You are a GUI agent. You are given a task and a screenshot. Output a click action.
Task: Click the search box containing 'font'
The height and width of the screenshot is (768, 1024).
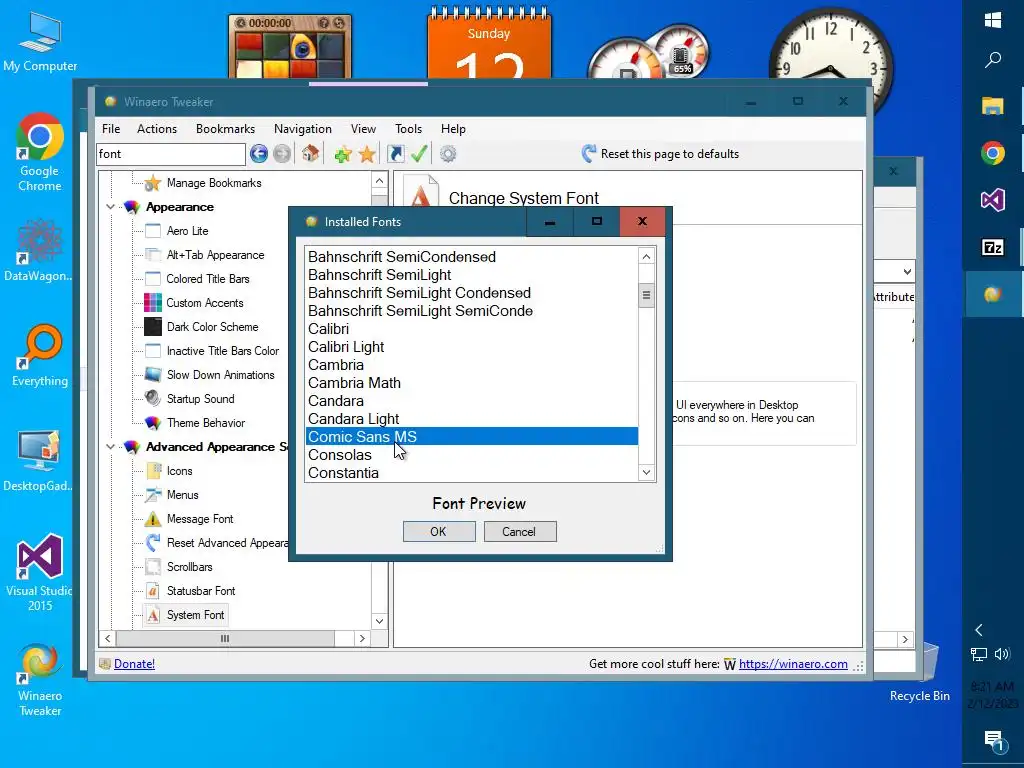[171, 154]
